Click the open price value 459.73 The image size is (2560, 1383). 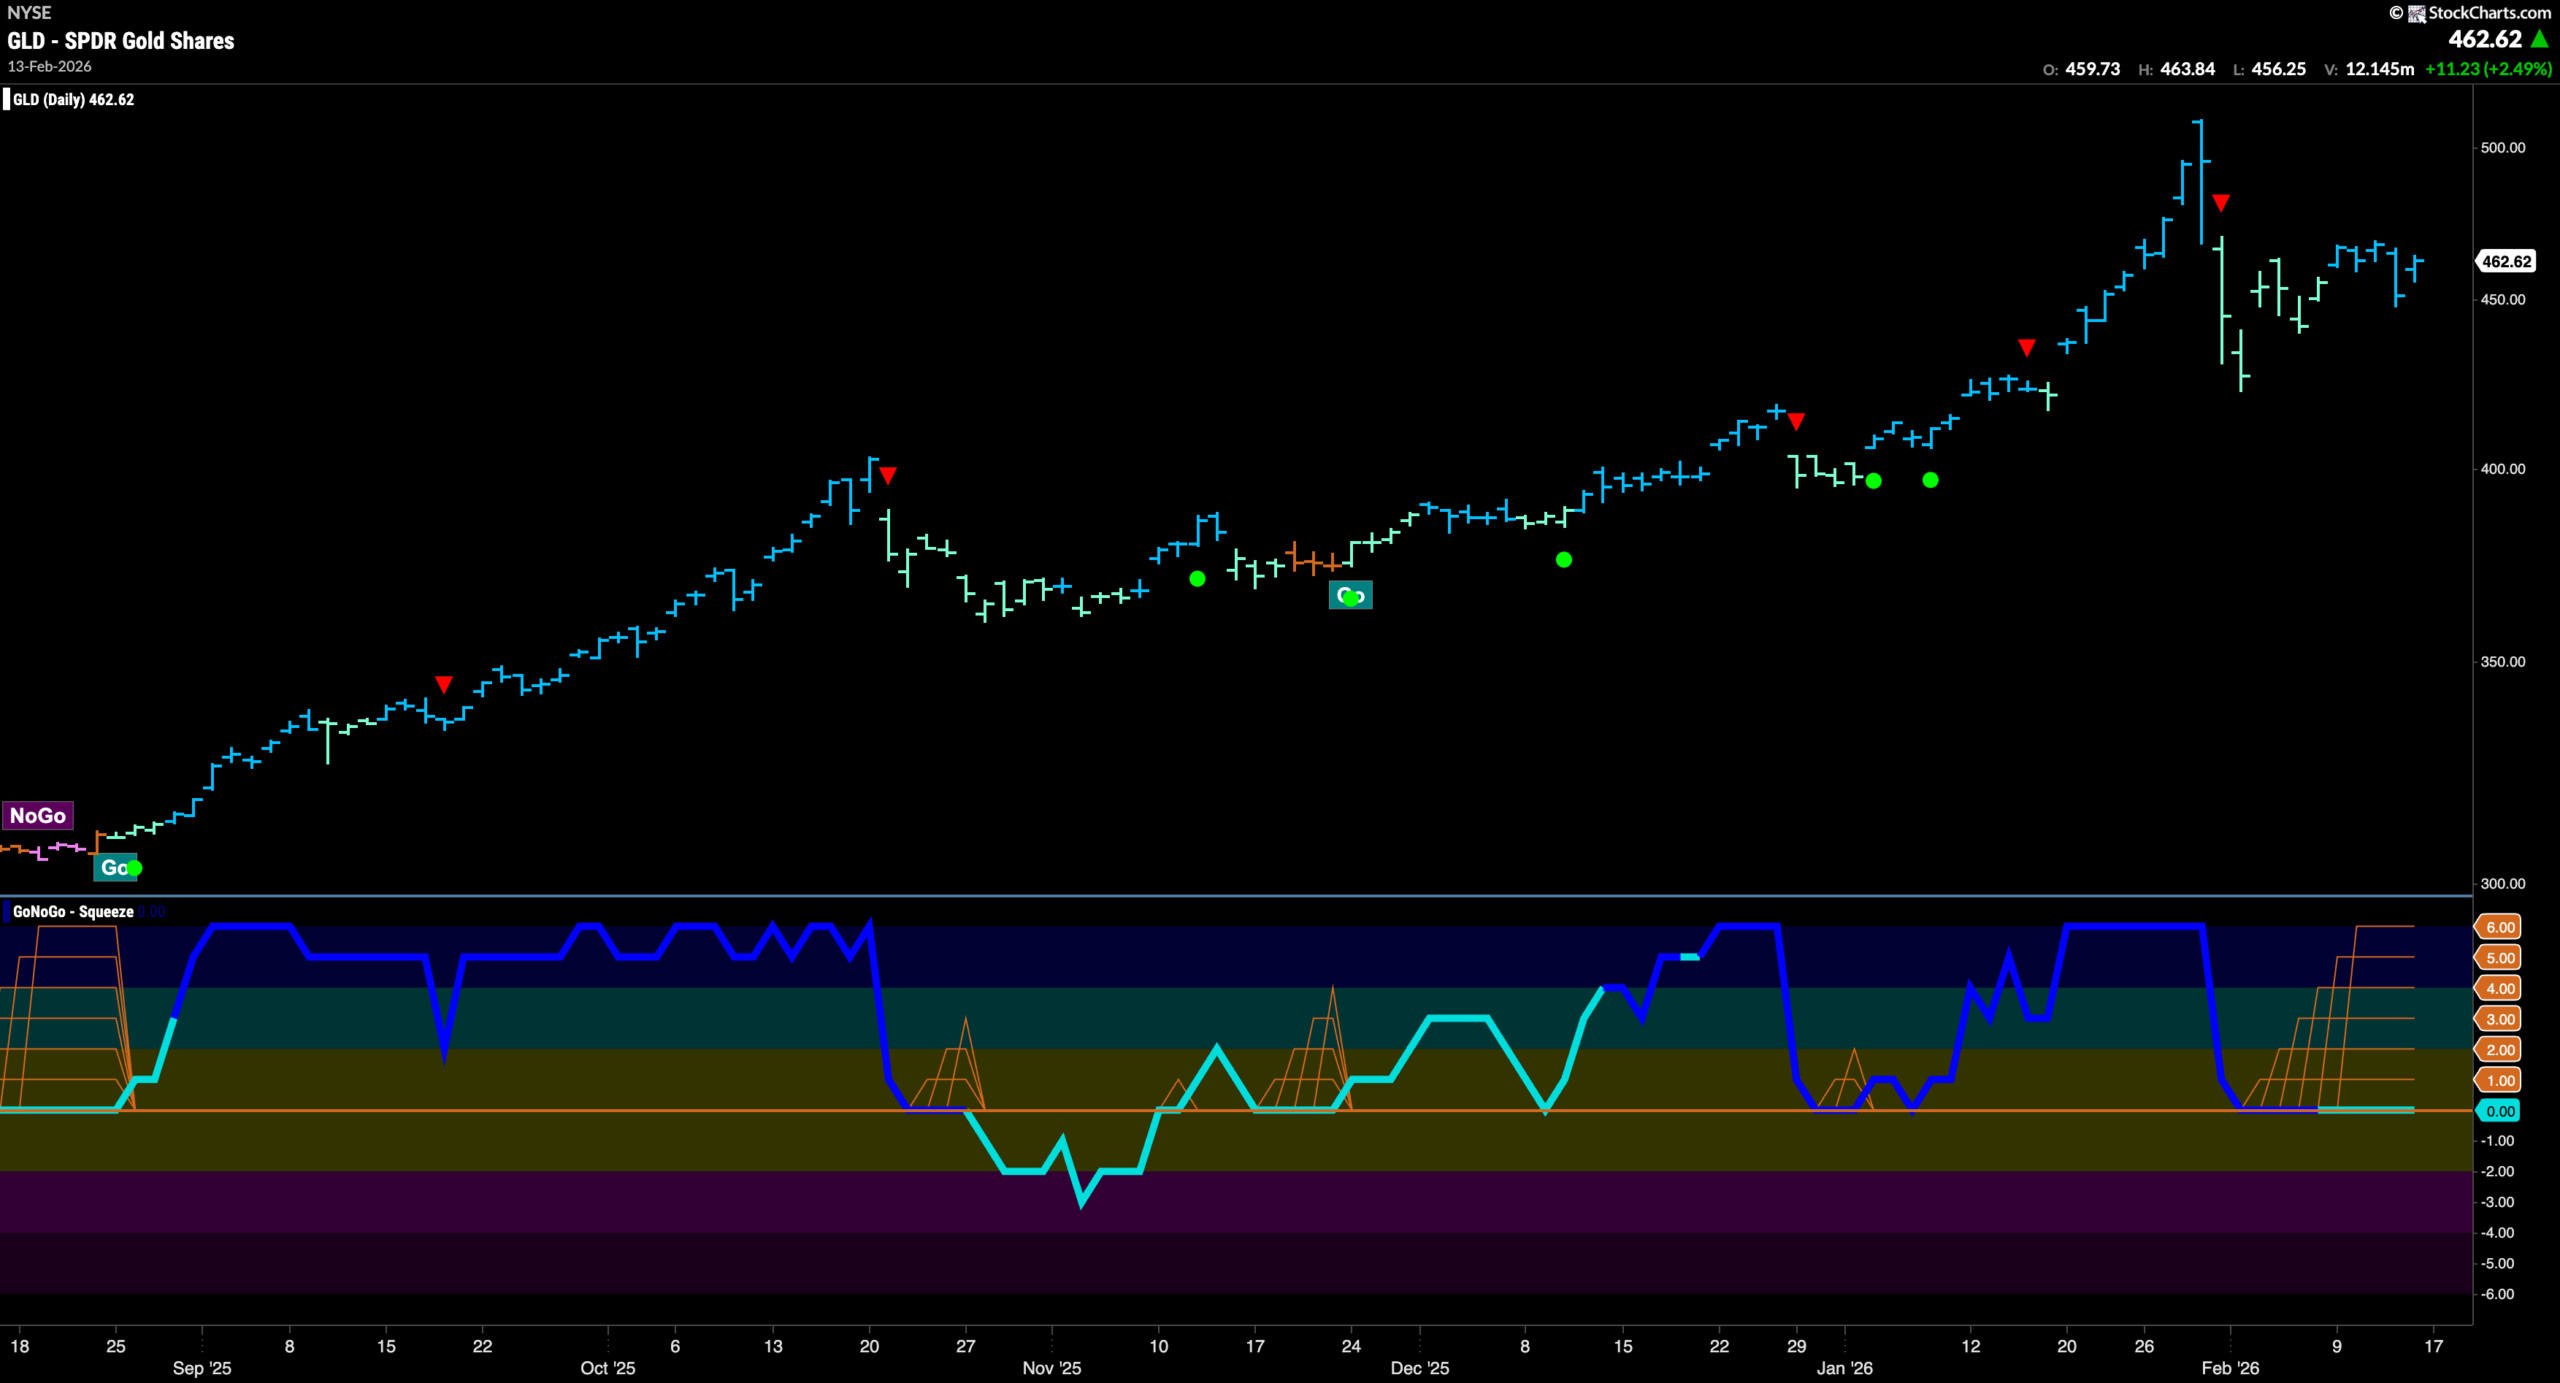tap(2093, 69)
